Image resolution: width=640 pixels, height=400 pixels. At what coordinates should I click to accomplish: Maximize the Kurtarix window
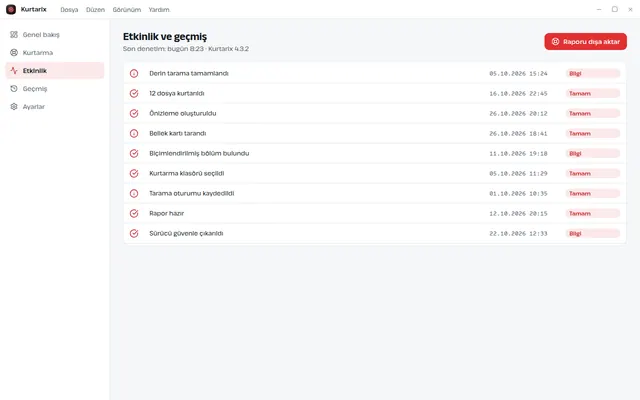(614, 9)
